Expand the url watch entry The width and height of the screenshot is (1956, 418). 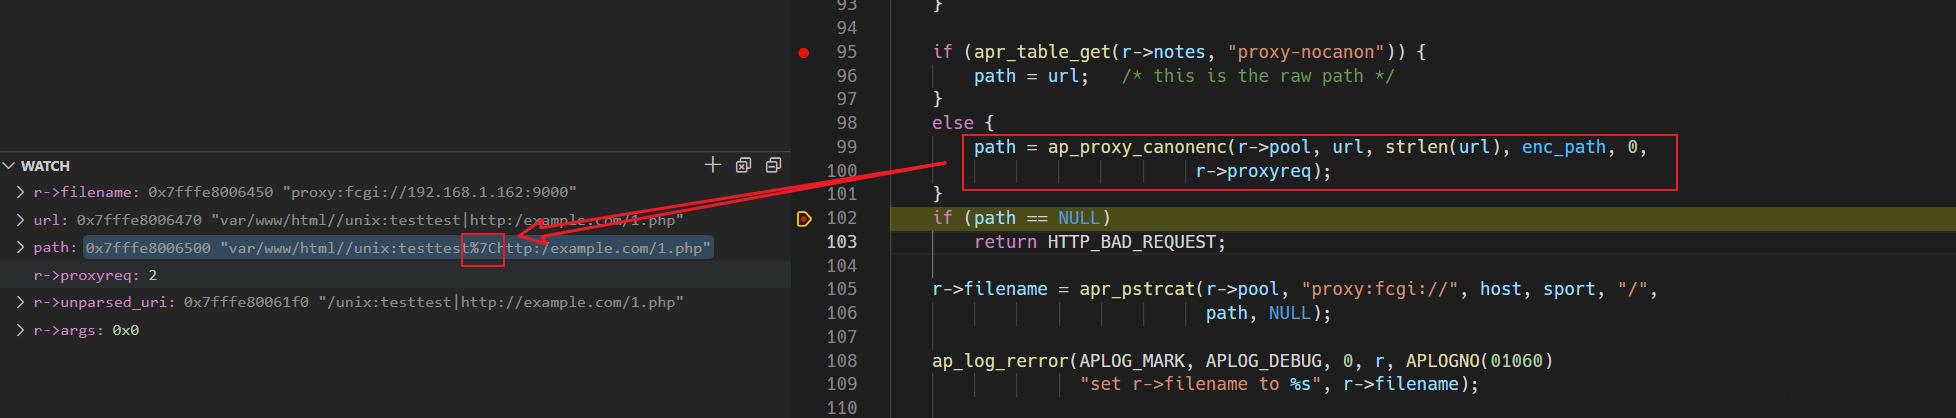point(20,220)
